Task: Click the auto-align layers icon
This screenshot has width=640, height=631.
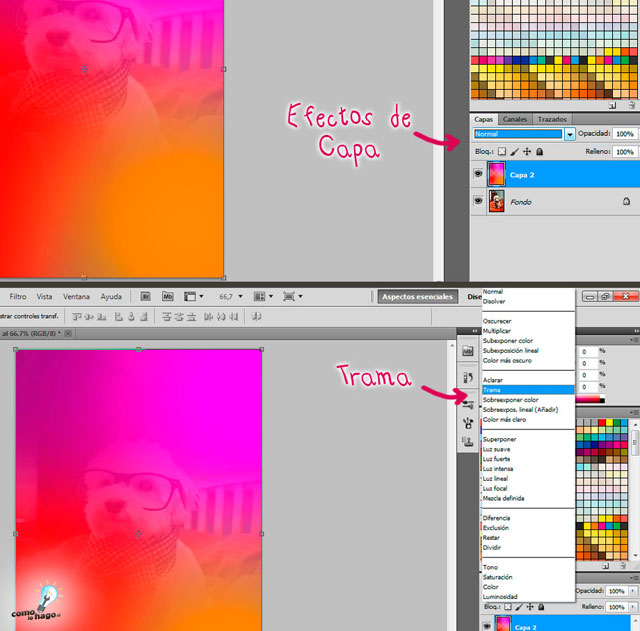Action: (x=256, y=317)
